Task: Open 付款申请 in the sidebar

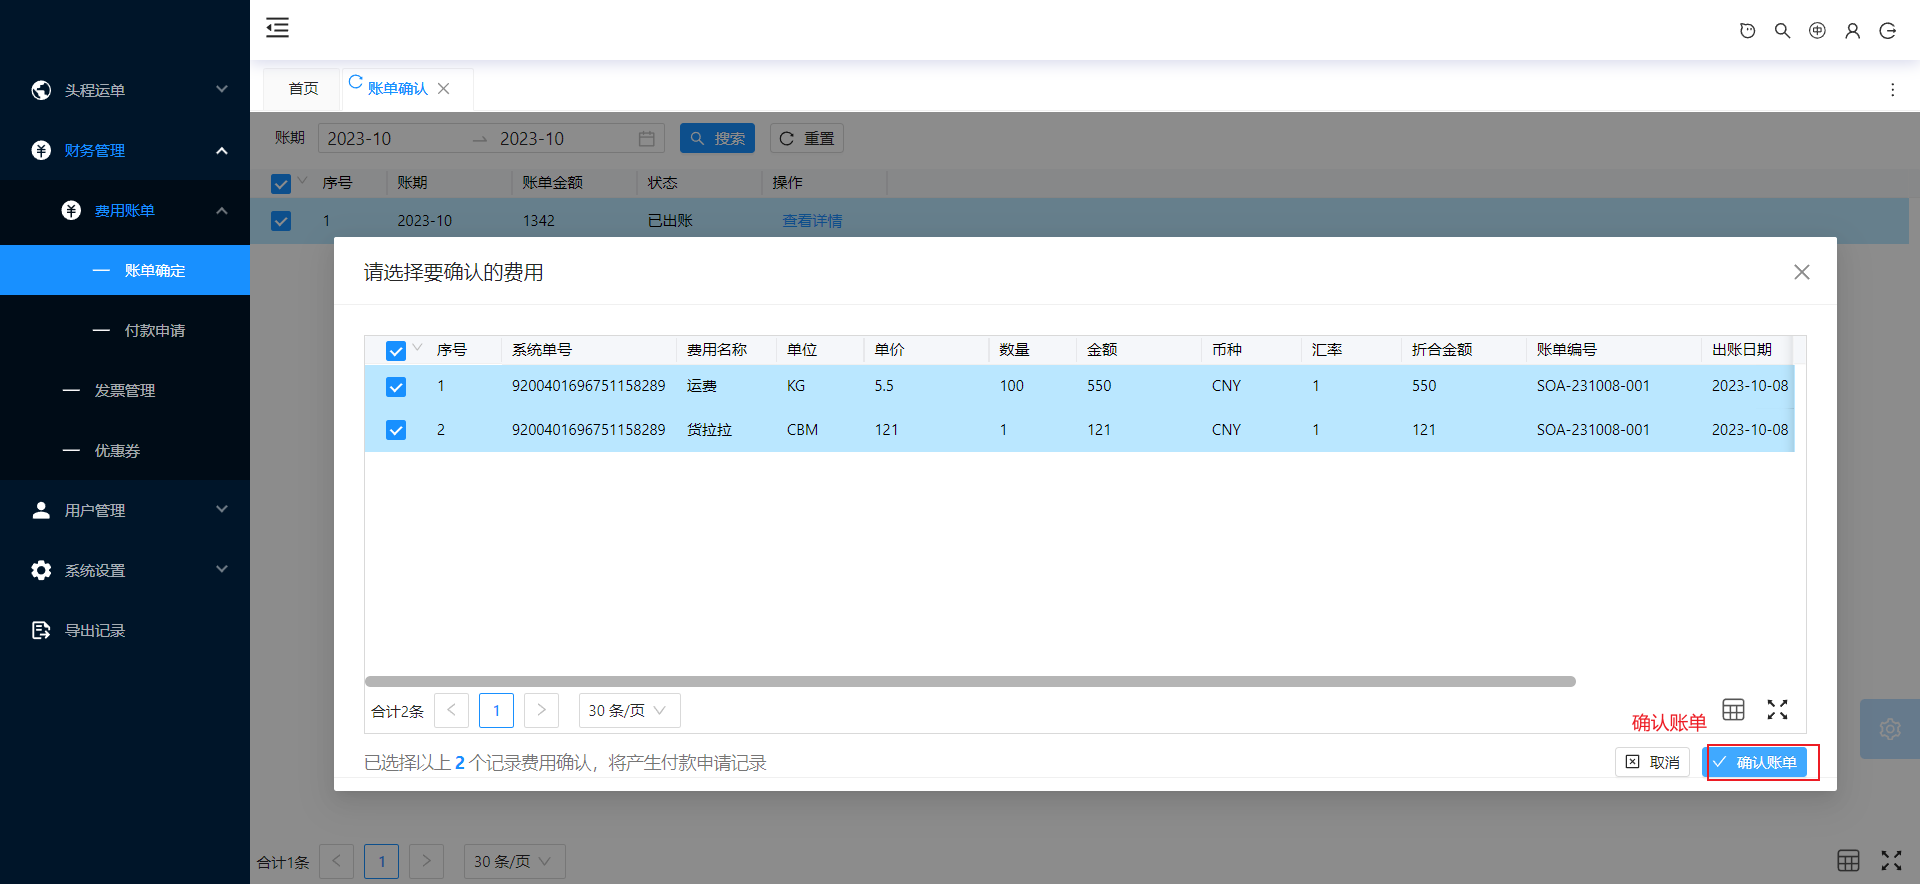Action: tap(125, 330)
